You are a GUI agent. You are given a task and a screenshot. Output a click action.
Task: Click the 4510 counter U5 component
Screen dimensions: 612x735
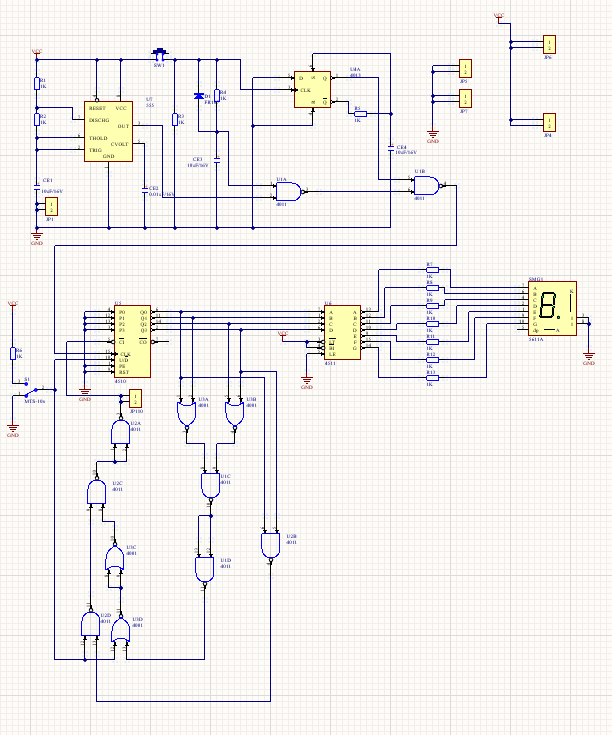[x=133, y=342]
